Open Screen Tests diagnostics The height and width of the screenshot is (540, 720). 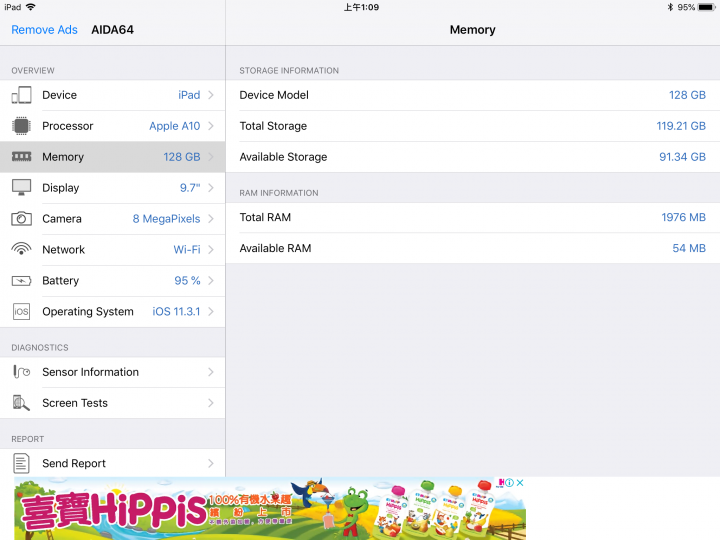click(x=112, y=403)
